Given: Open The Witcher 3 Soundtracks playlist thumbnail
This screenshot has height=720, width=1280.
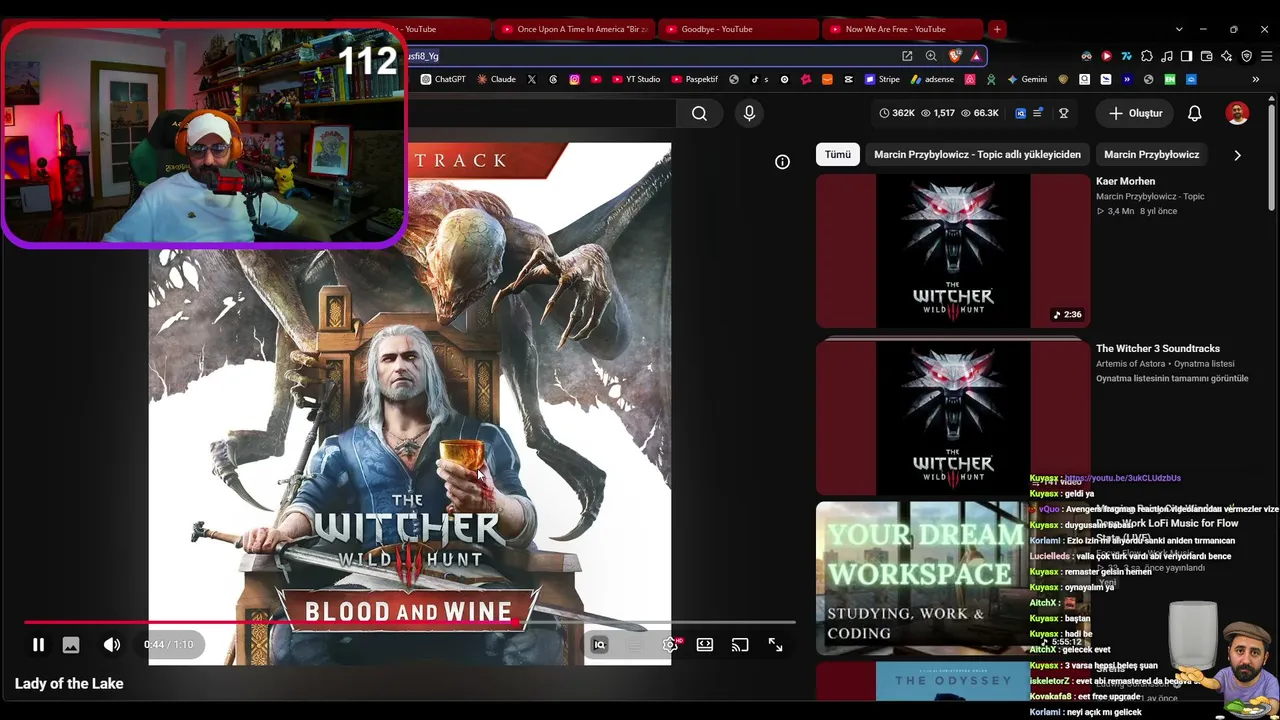Looking at the screenshot, I should coord(953,418).
